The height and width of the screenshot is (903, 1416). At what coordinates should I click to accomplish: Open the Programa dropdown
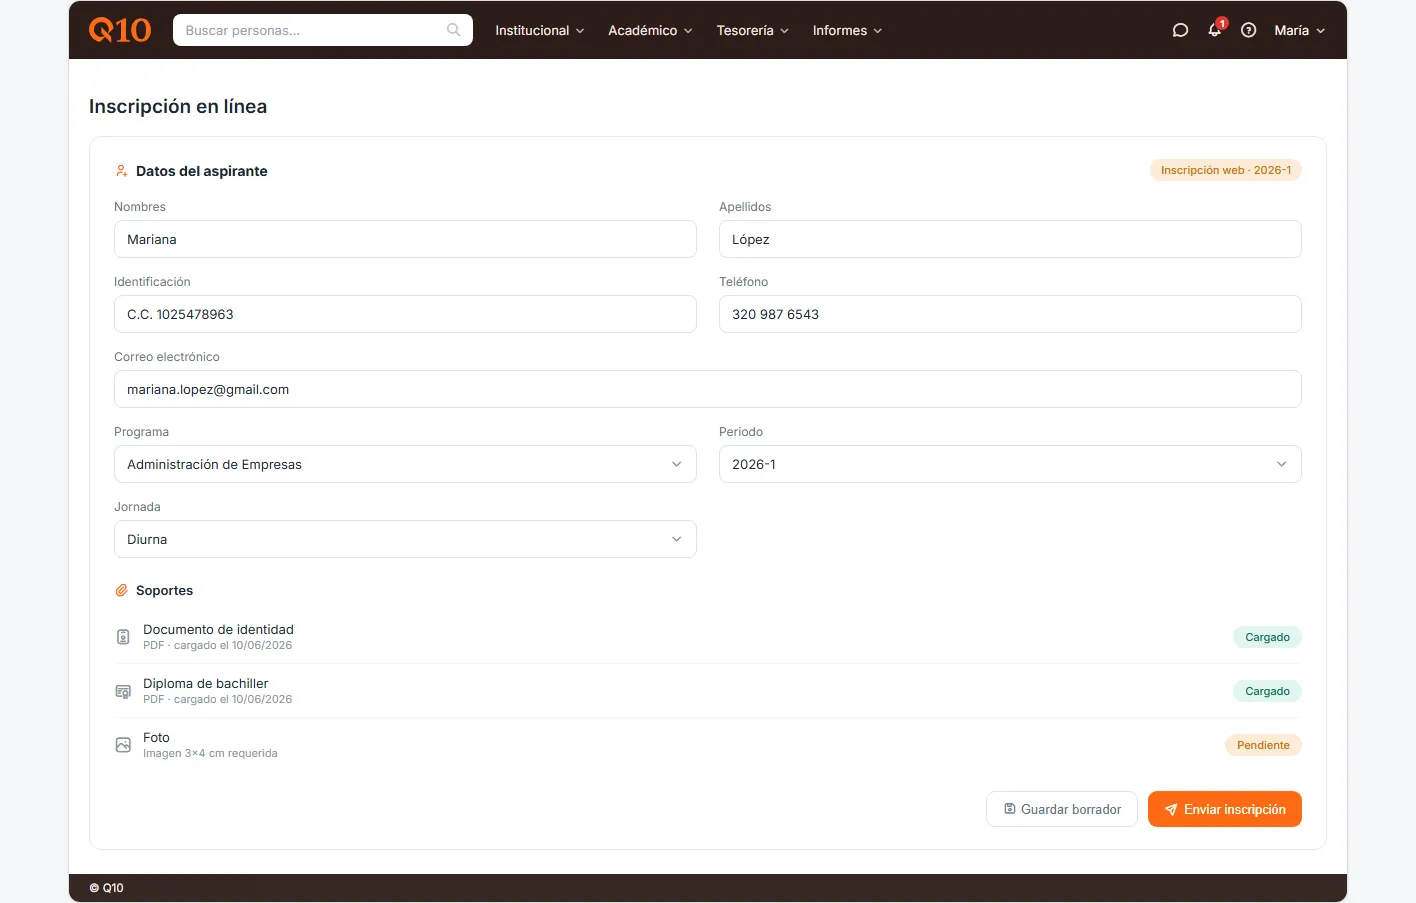pos(405,464)
